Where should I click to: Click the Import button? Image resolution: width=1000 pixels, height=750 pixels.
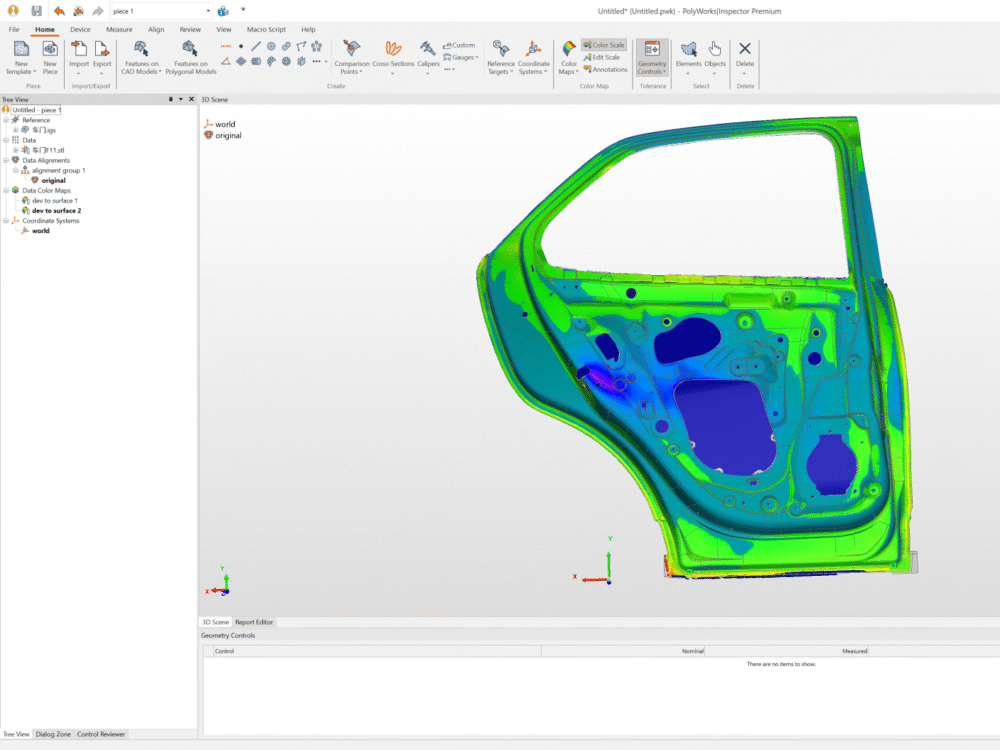click(x=79, y=58)
